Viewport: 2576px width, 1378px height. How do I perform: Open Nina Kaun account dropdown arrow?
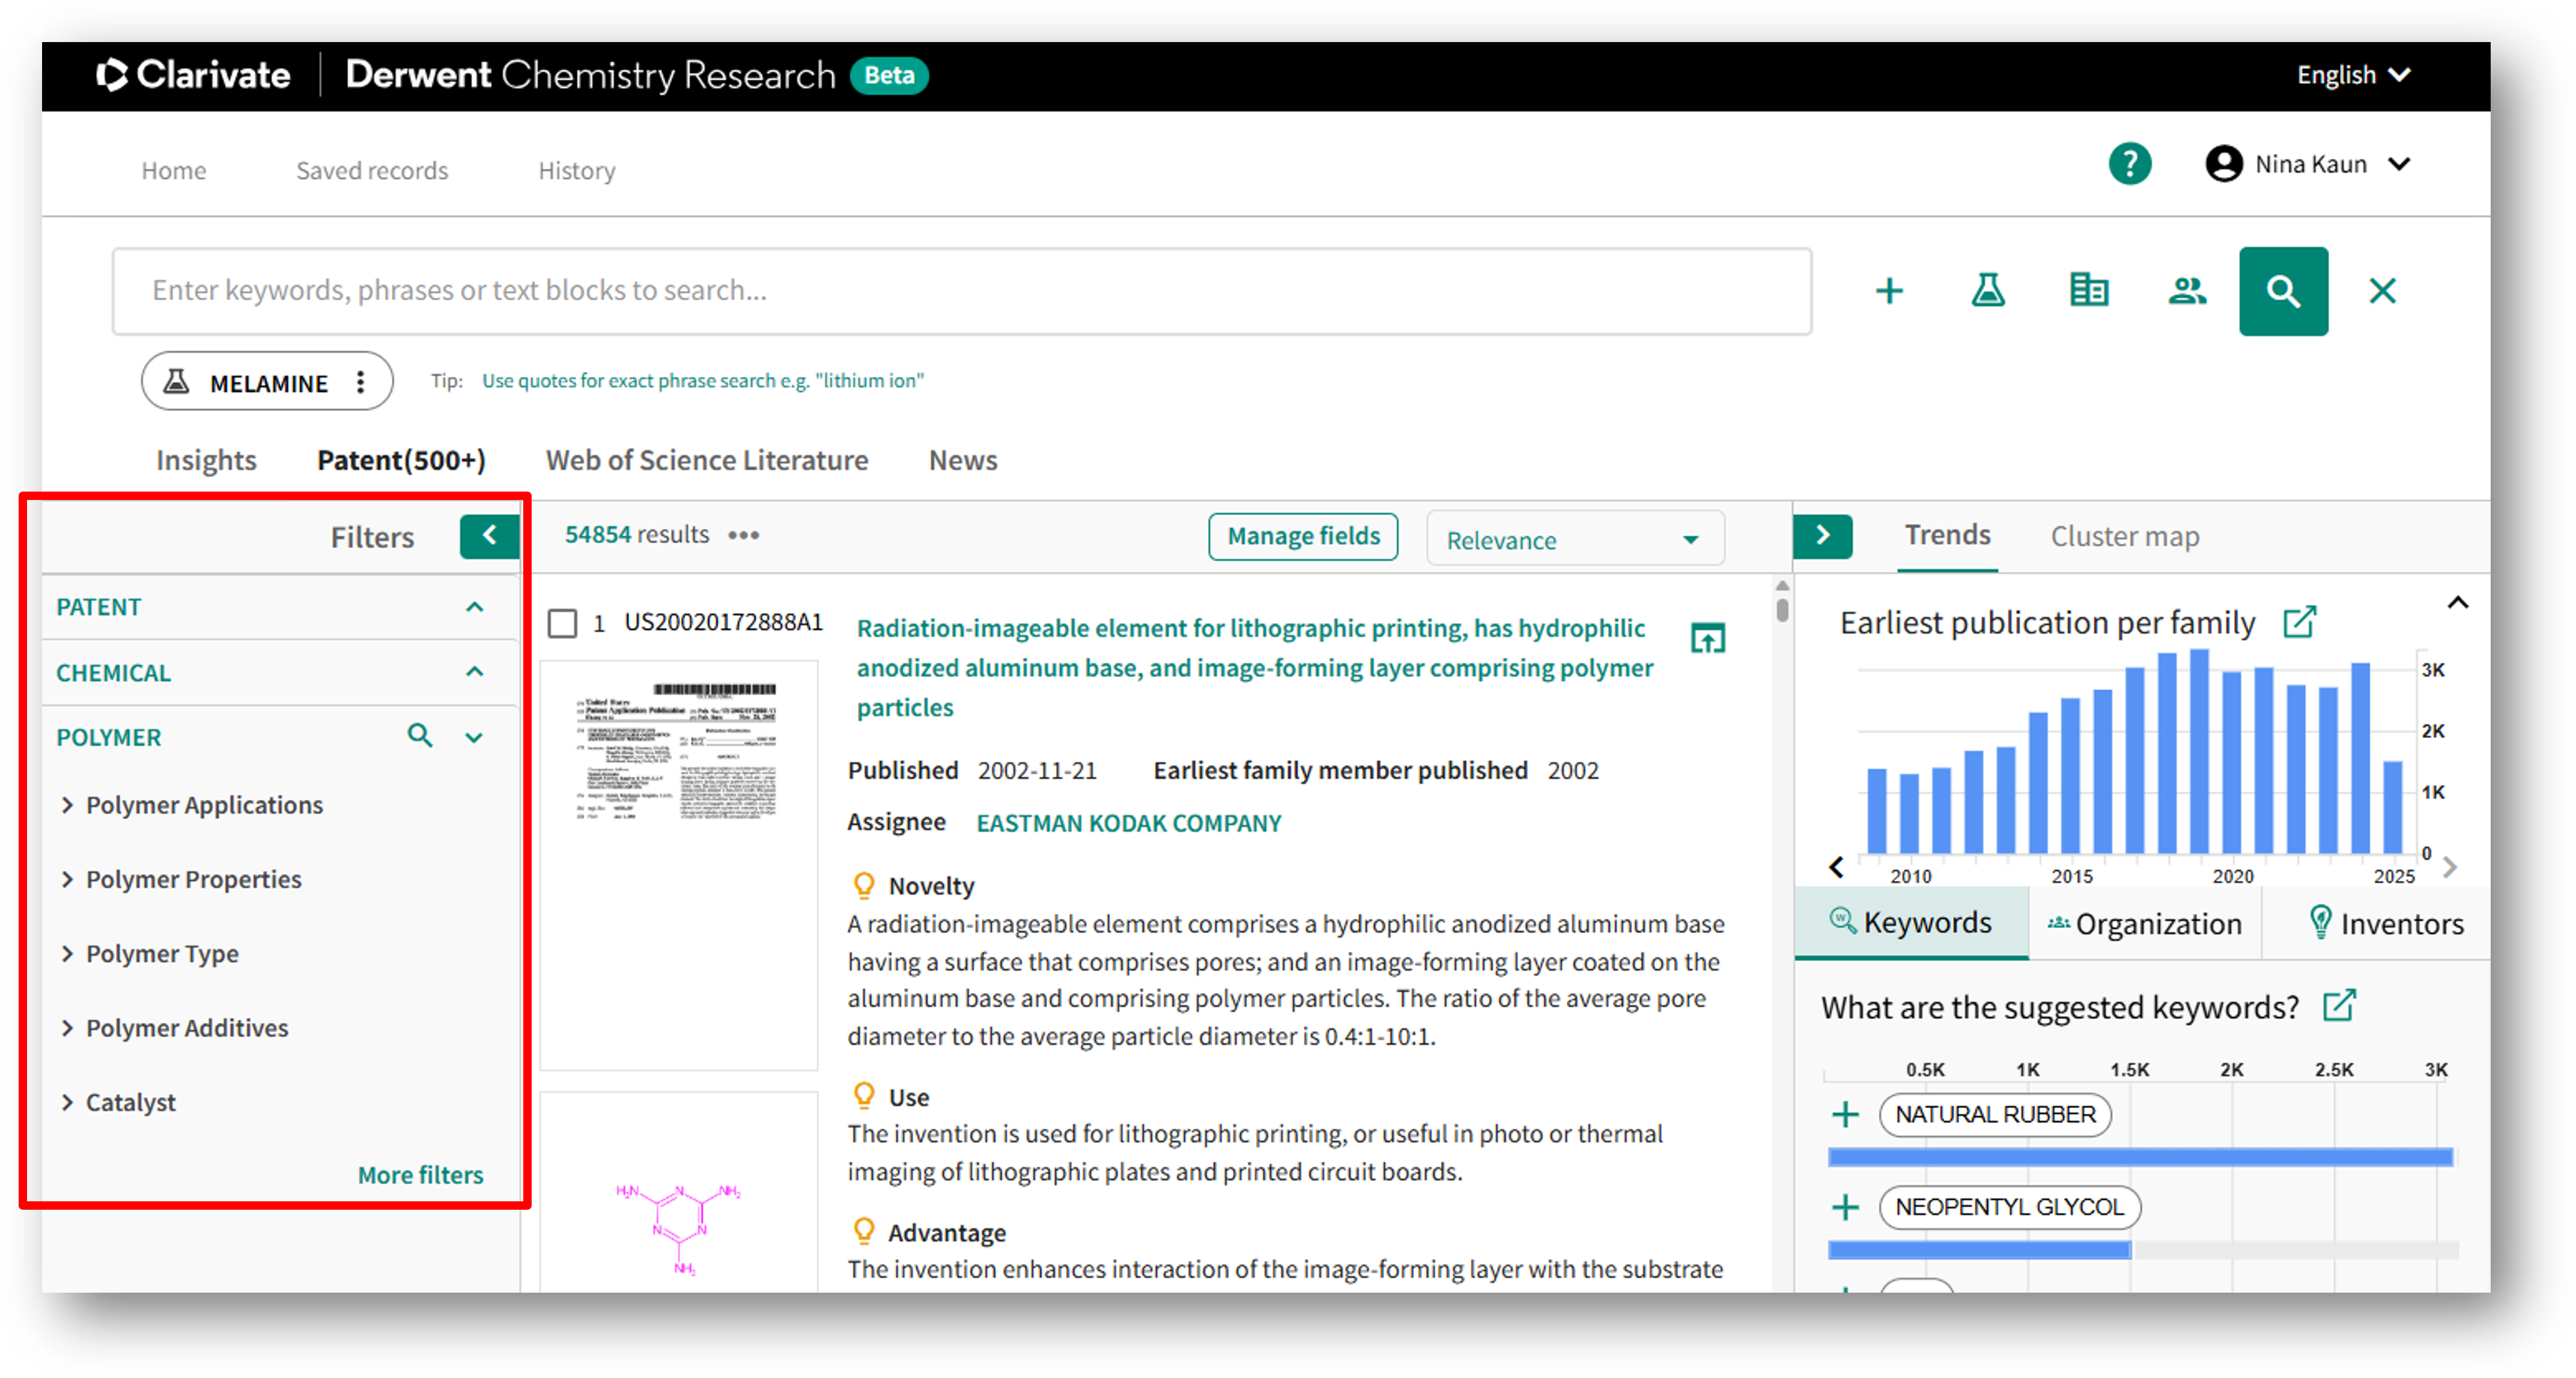(x=2398, y=164)
